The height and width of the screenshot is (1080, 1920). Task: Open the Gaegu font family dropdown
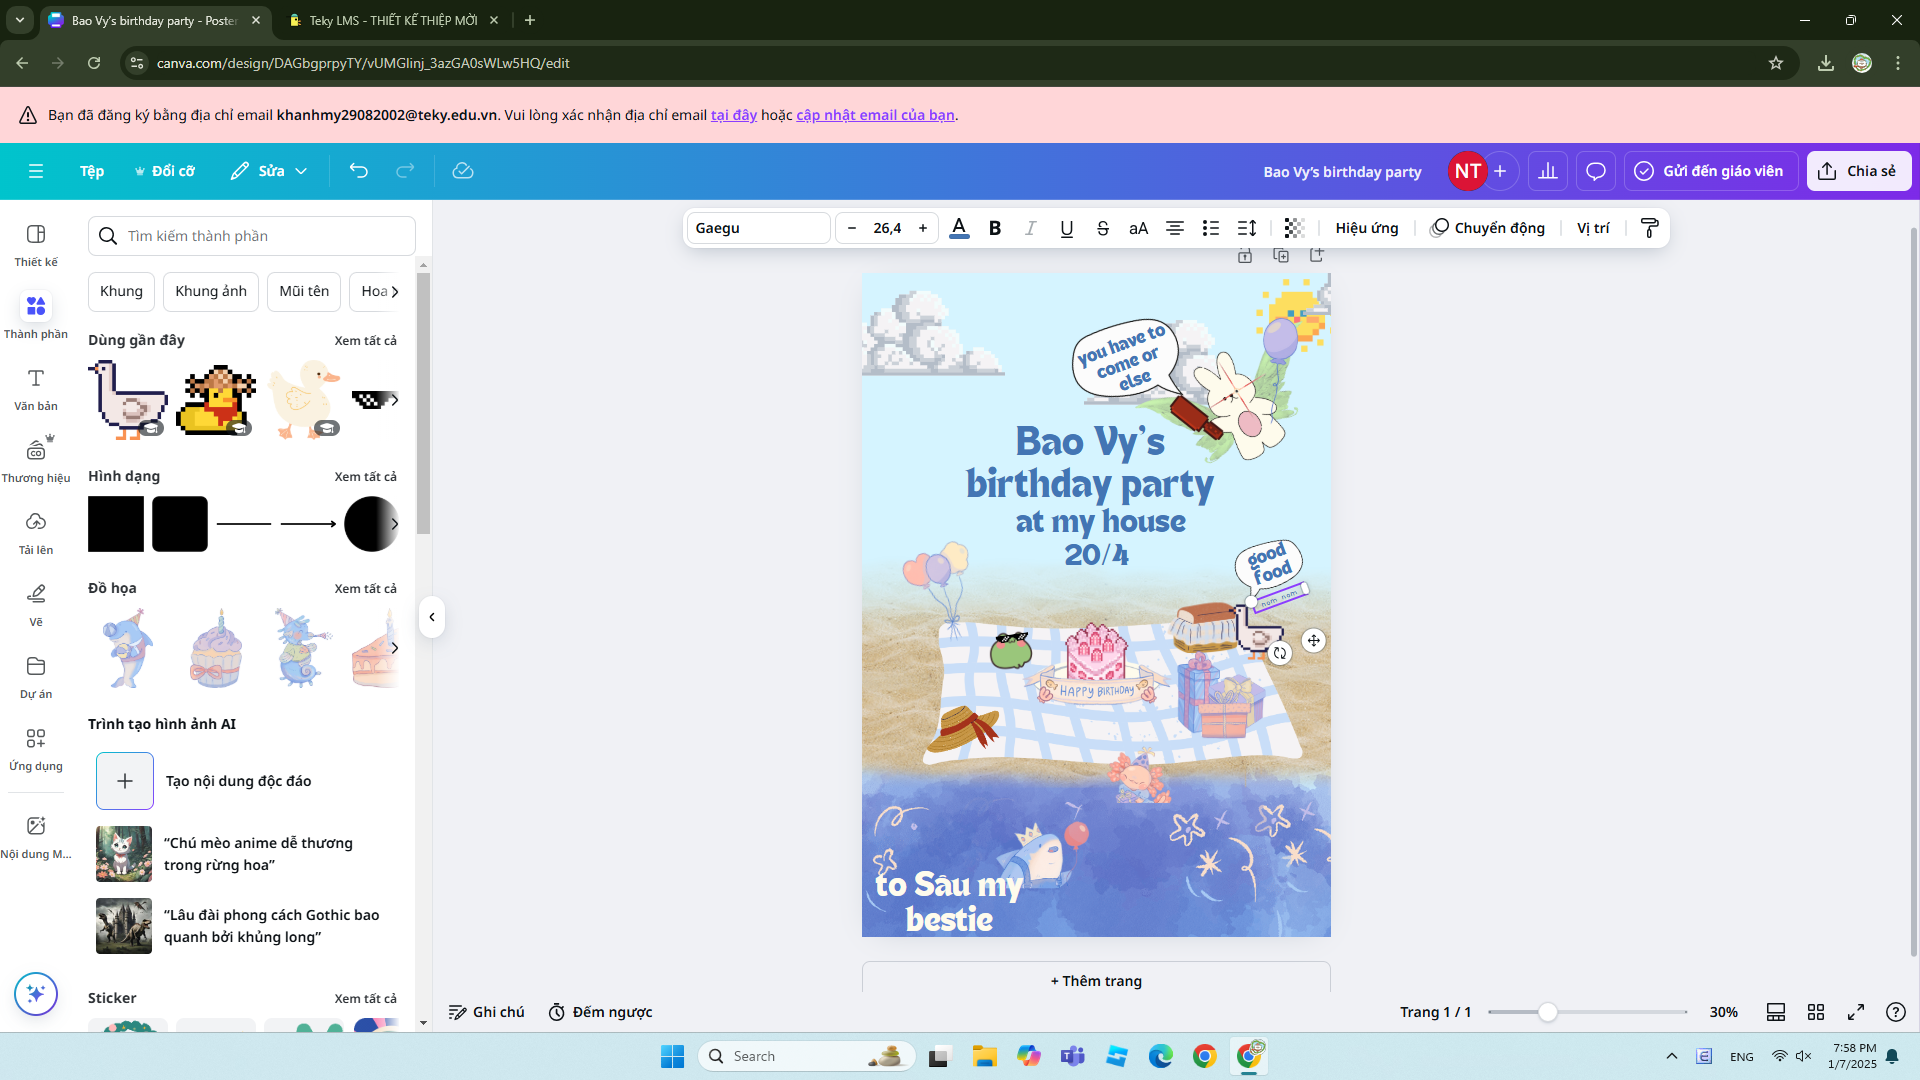point(759,228)
